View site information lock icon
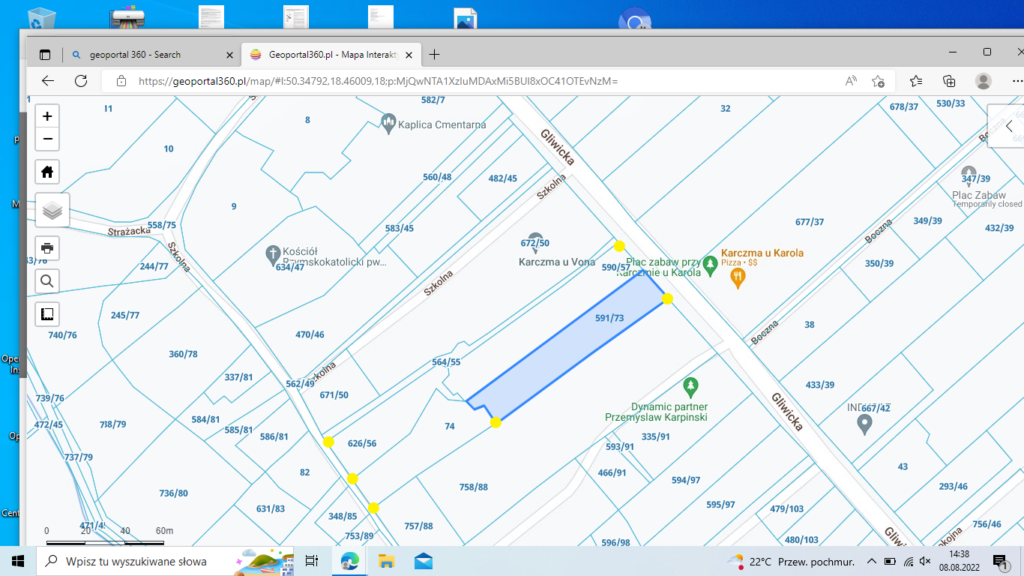1024x576 pixels. pyautogui.click(x=121, y=81)
